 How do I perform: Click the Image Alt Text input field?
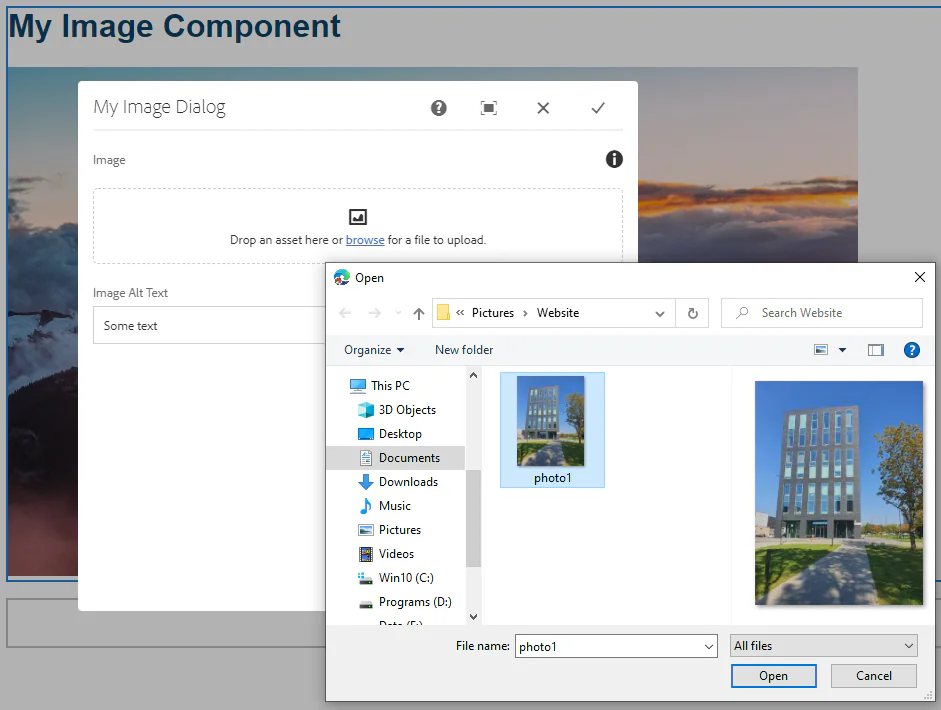click(209, 325)
